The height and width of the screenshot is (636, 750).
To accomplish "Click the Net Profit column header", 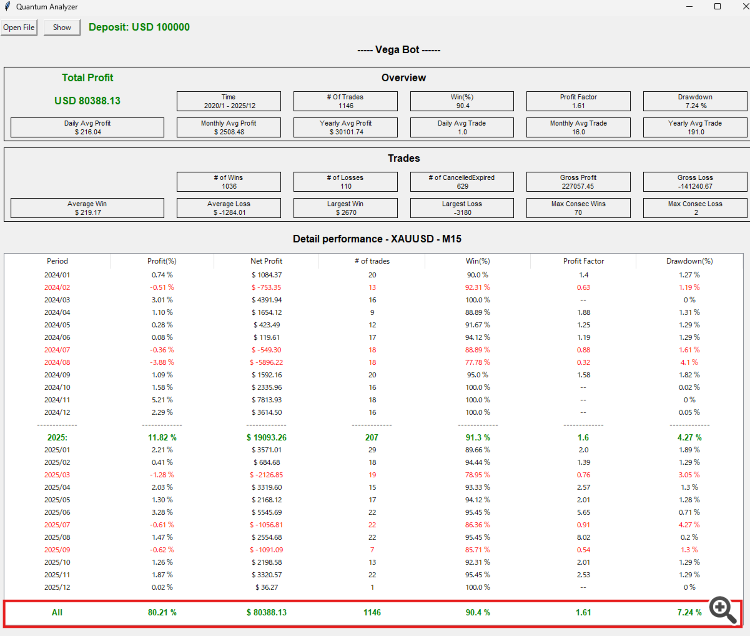I will coord(266,261).
